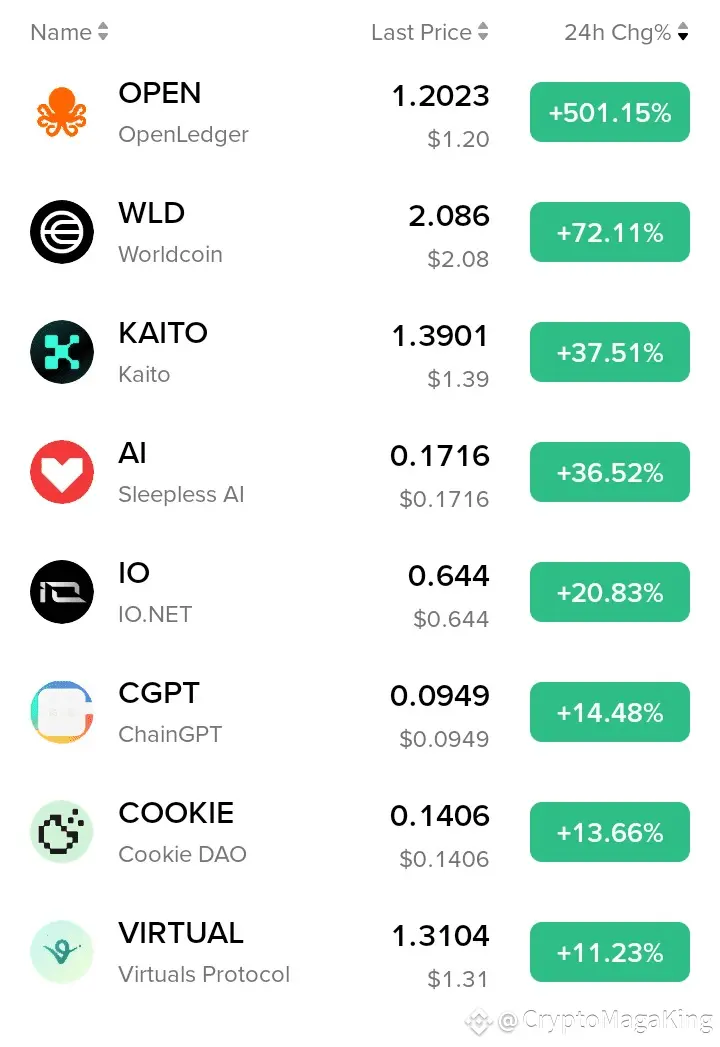Screen dimensions: 720x1047
Task: Tap the Worldcoin WLD logo
Action: [61, 232]
